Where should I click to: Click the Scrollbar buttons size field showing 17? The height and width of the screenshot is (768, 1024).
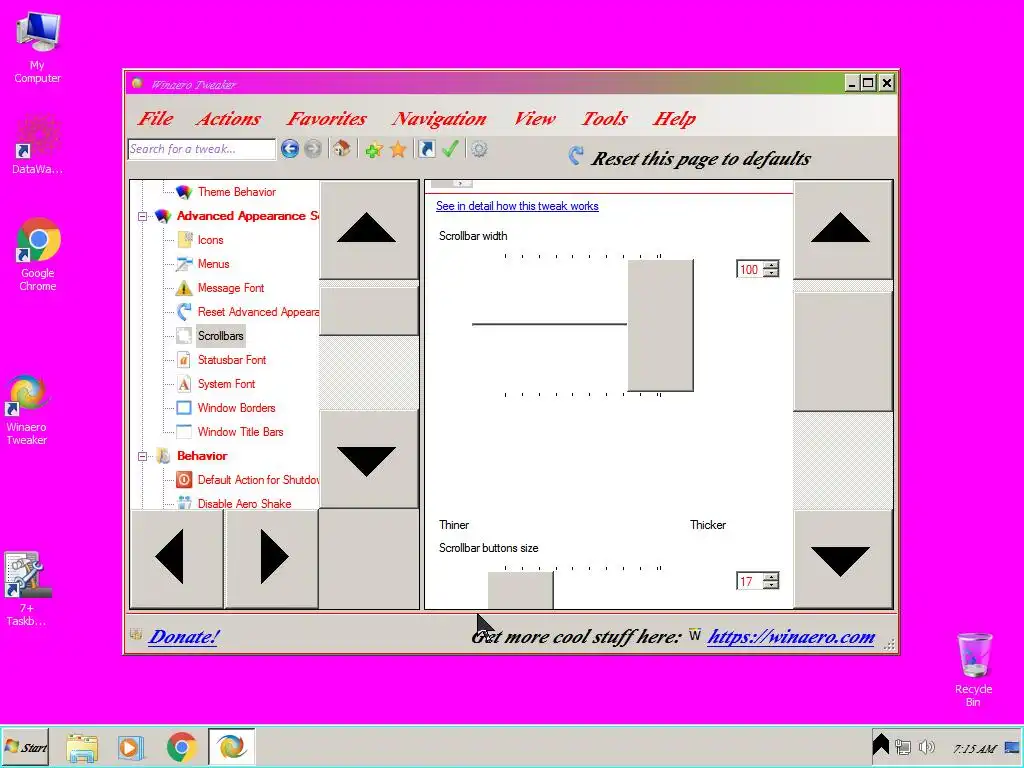pos(750,581)
